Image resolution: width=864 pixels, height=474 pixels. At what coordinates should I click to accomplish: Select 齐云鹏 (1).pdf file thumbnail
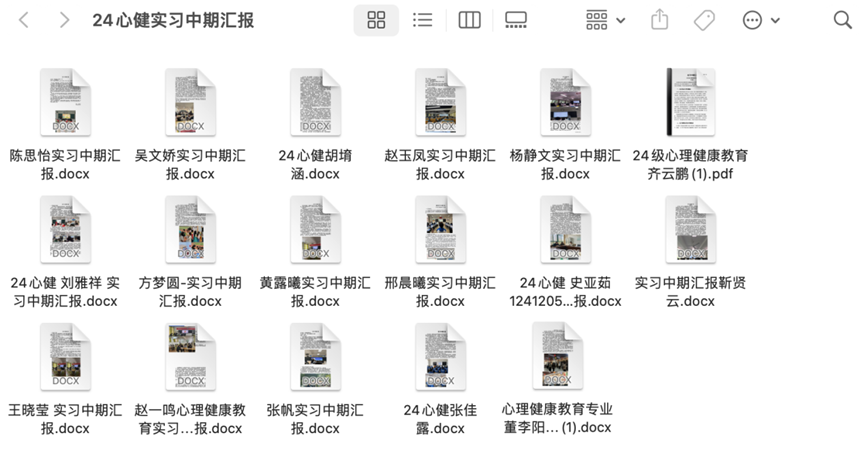tap(691, 102)
